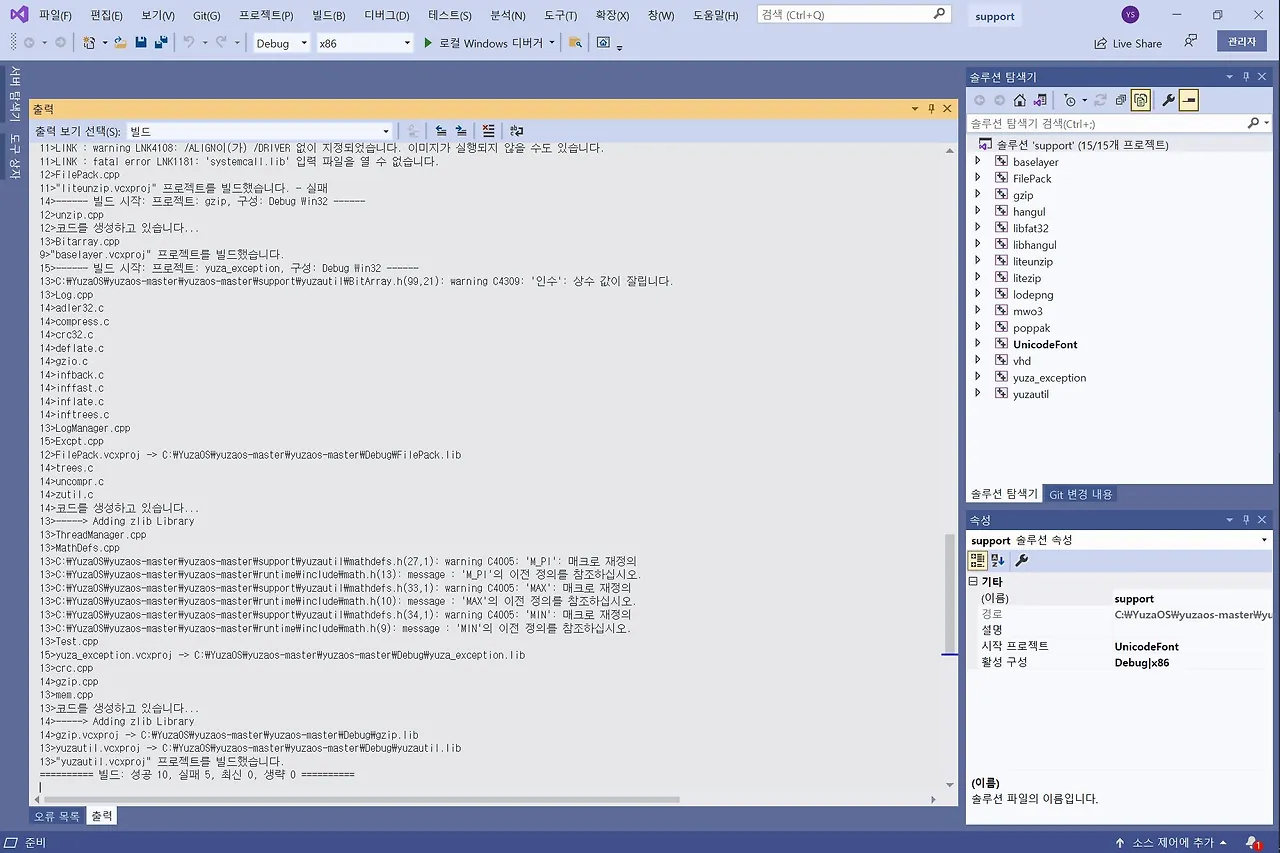This screenshot has width=1280, height=853.
Task: Click the camera/screenshot toolbar icon
Action: tap(603, 43)
